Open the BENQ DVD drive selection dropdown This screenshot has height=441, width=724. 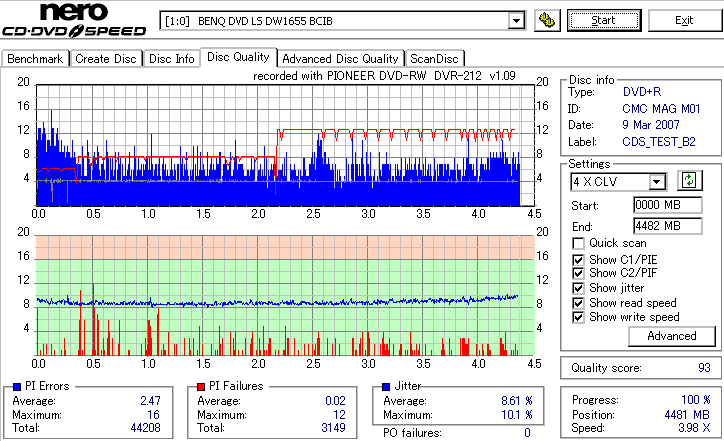516,21
